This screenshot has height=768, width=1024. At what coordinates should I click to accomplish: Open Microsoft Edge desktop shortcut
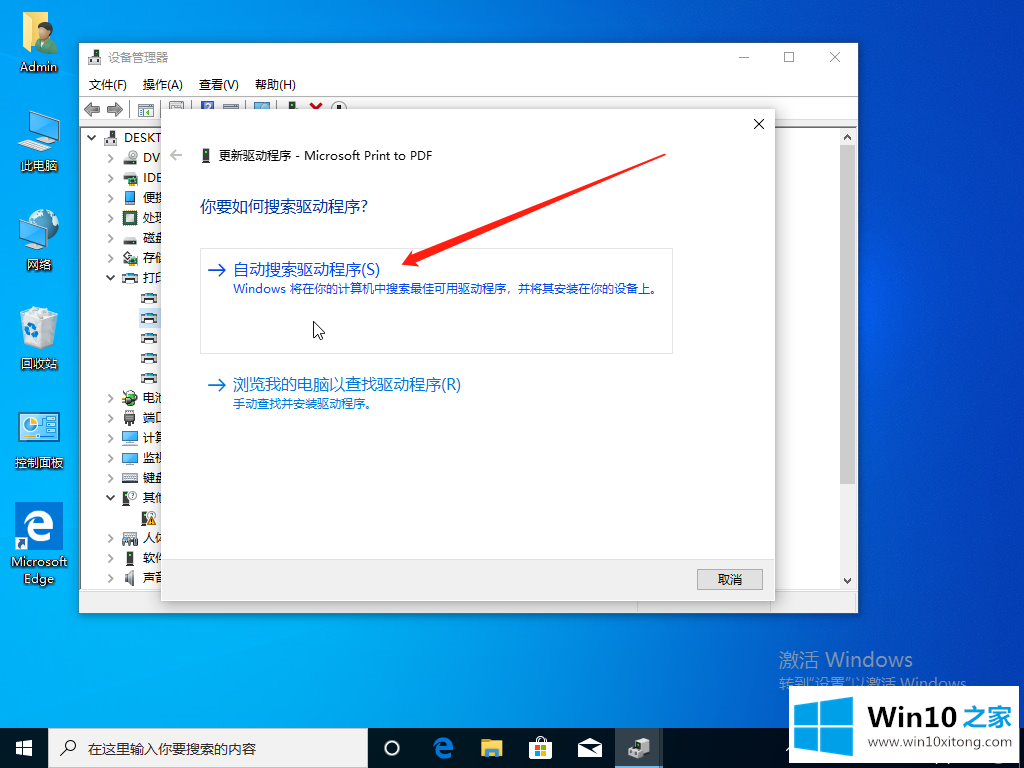click(x=39, y=544)
